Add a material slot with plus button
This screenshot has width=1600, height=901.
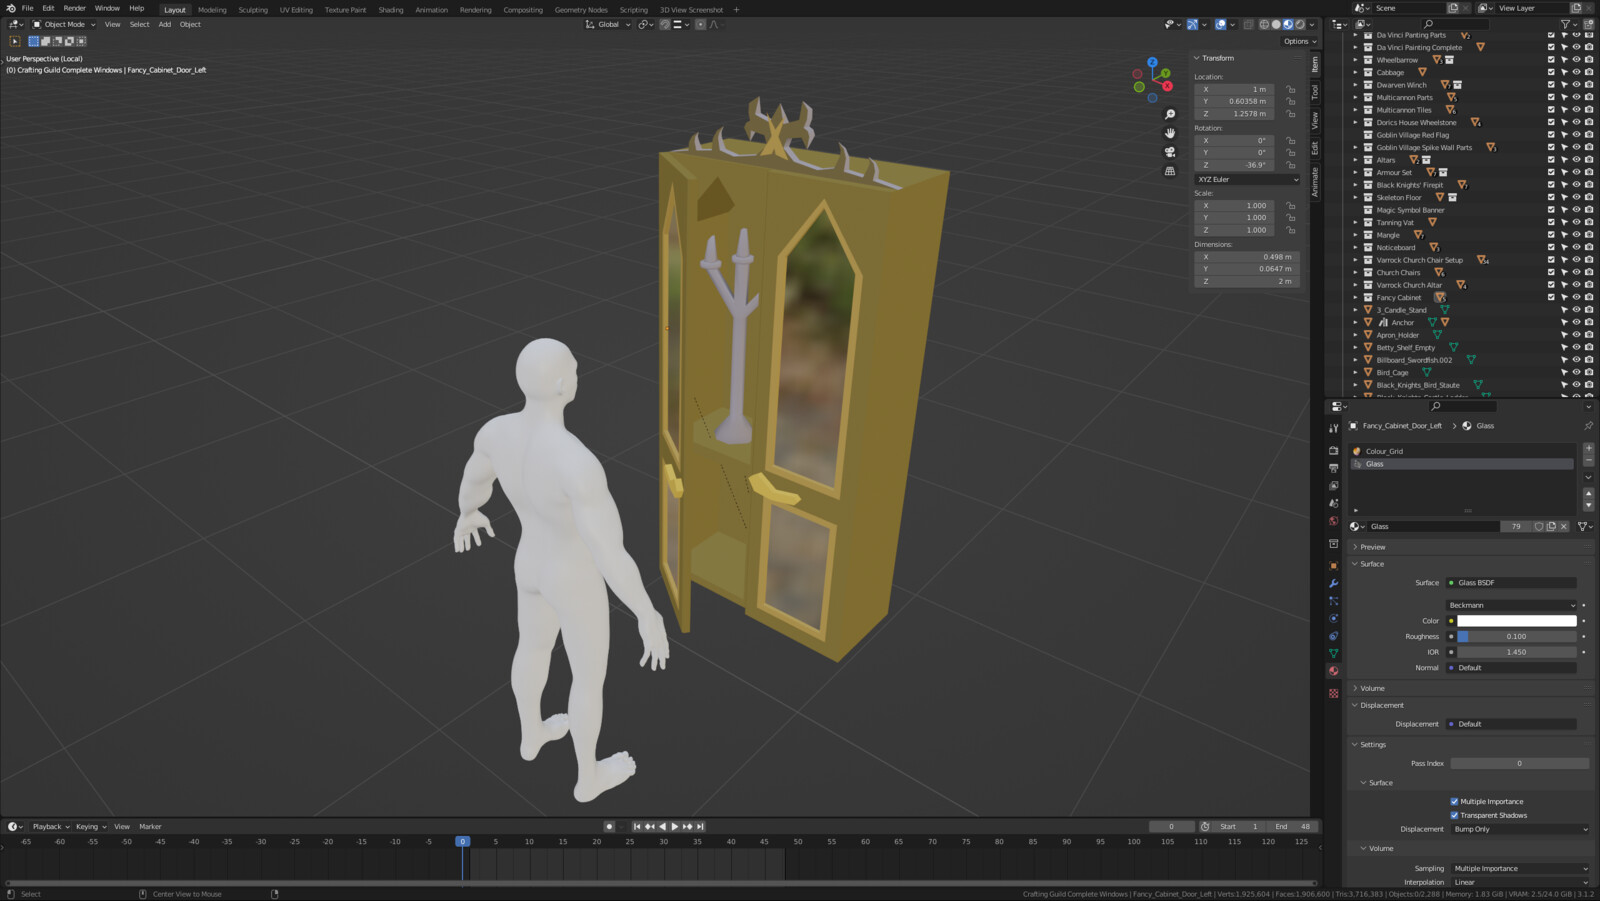(x=1588, y=449)
